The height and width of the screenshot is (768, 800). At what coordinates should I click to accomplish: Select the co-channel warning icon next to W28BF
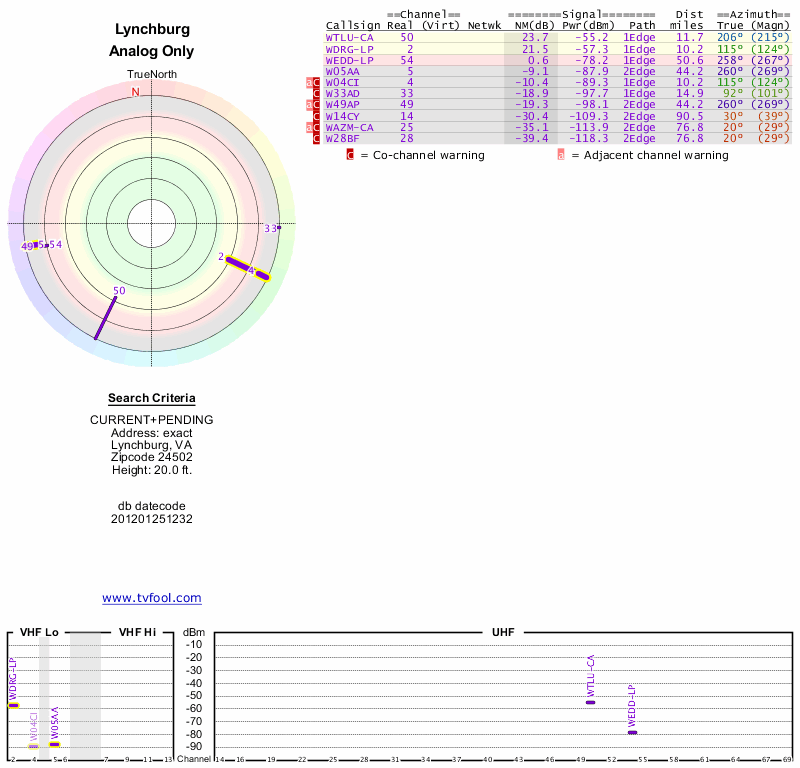tap(317, 138)
